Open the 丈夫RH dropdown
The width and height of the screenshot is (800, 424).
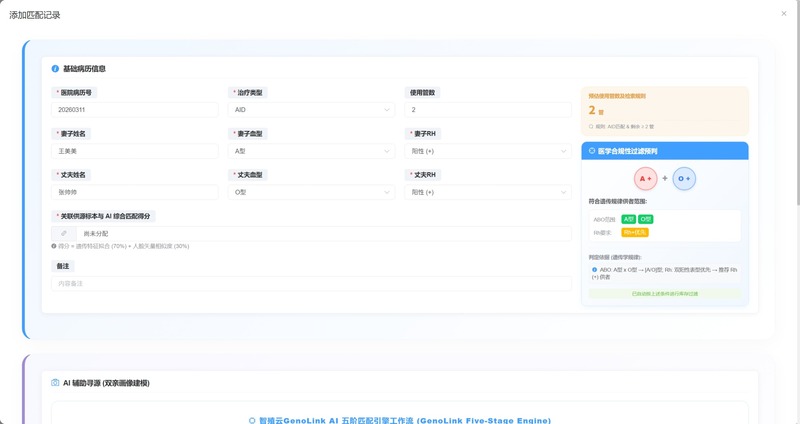pyautogui.click(x=488, y=192)
